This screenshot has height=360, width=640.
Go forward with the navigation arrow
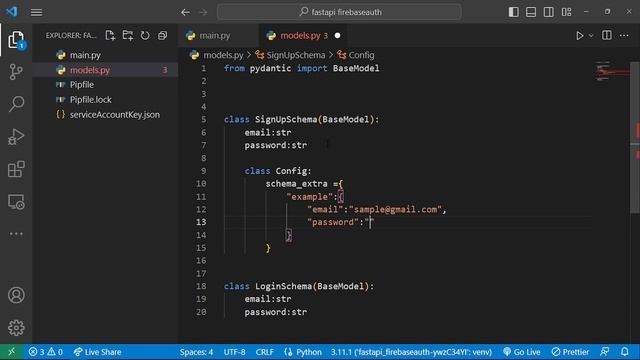coord(203,12)
